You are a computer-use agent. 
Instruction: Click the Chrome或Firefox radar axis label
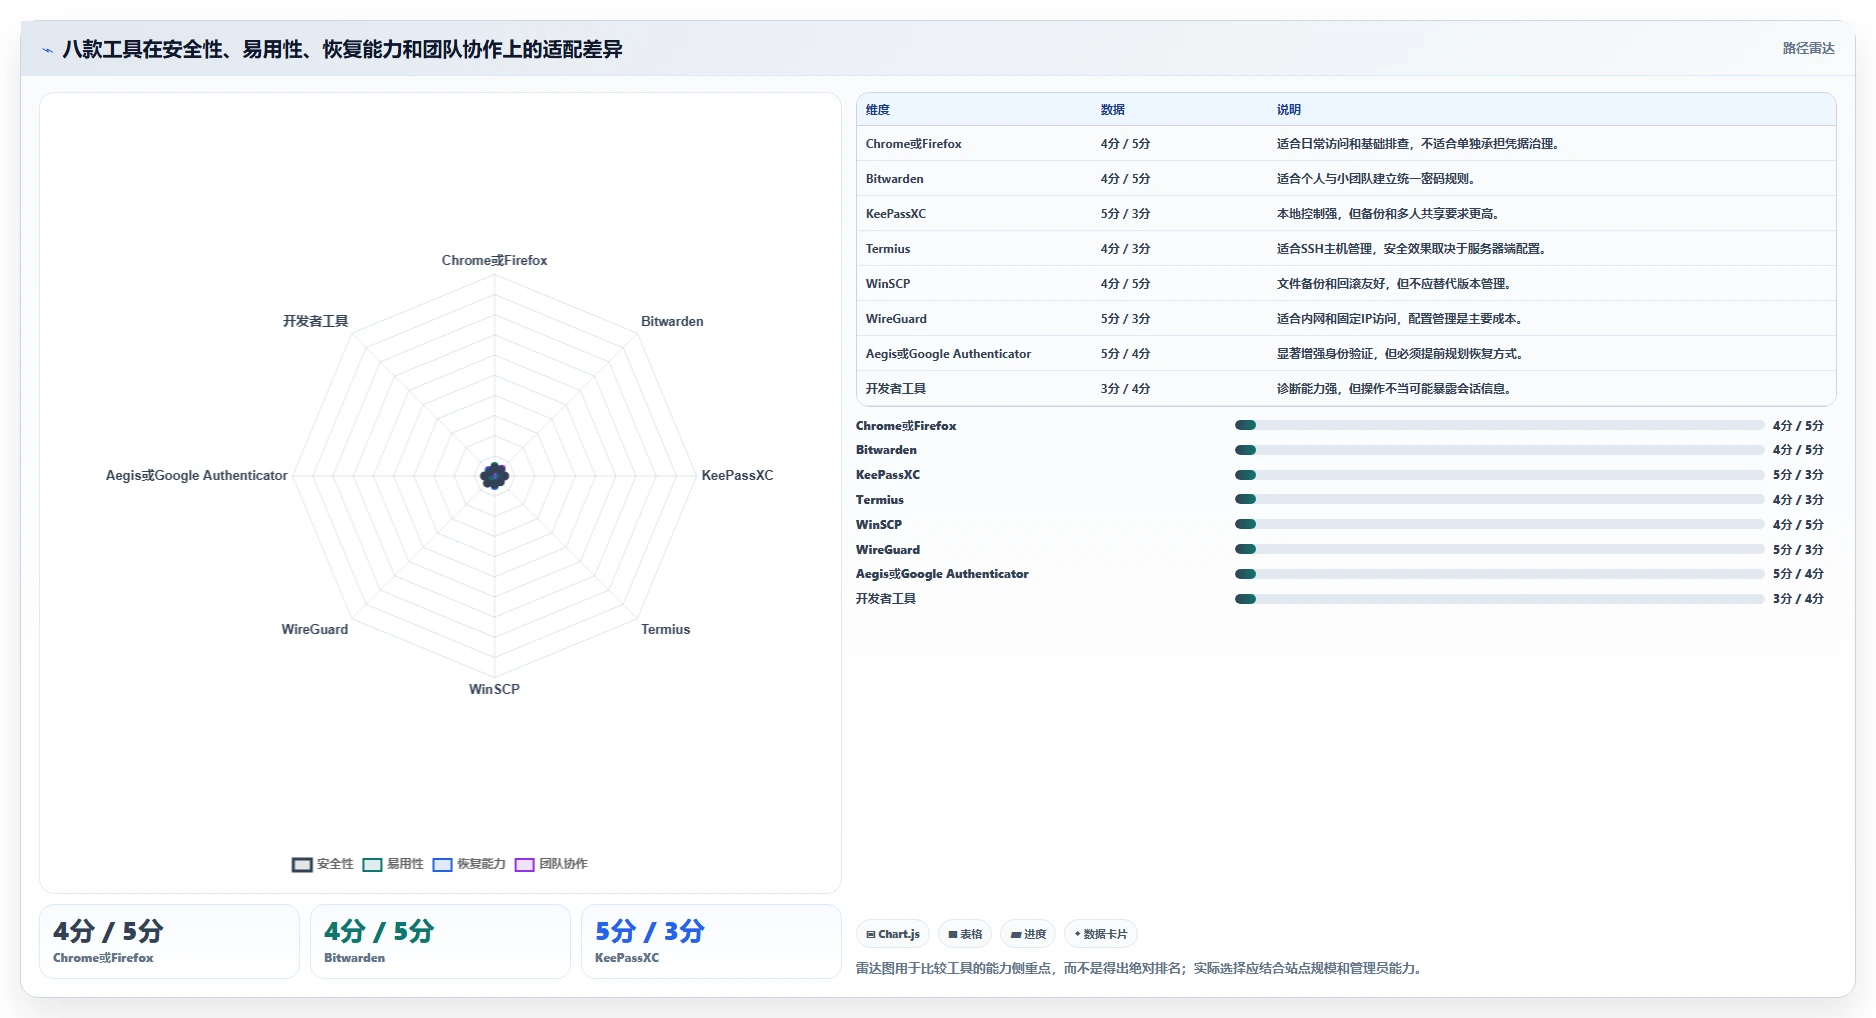click(x=494, y=260)
